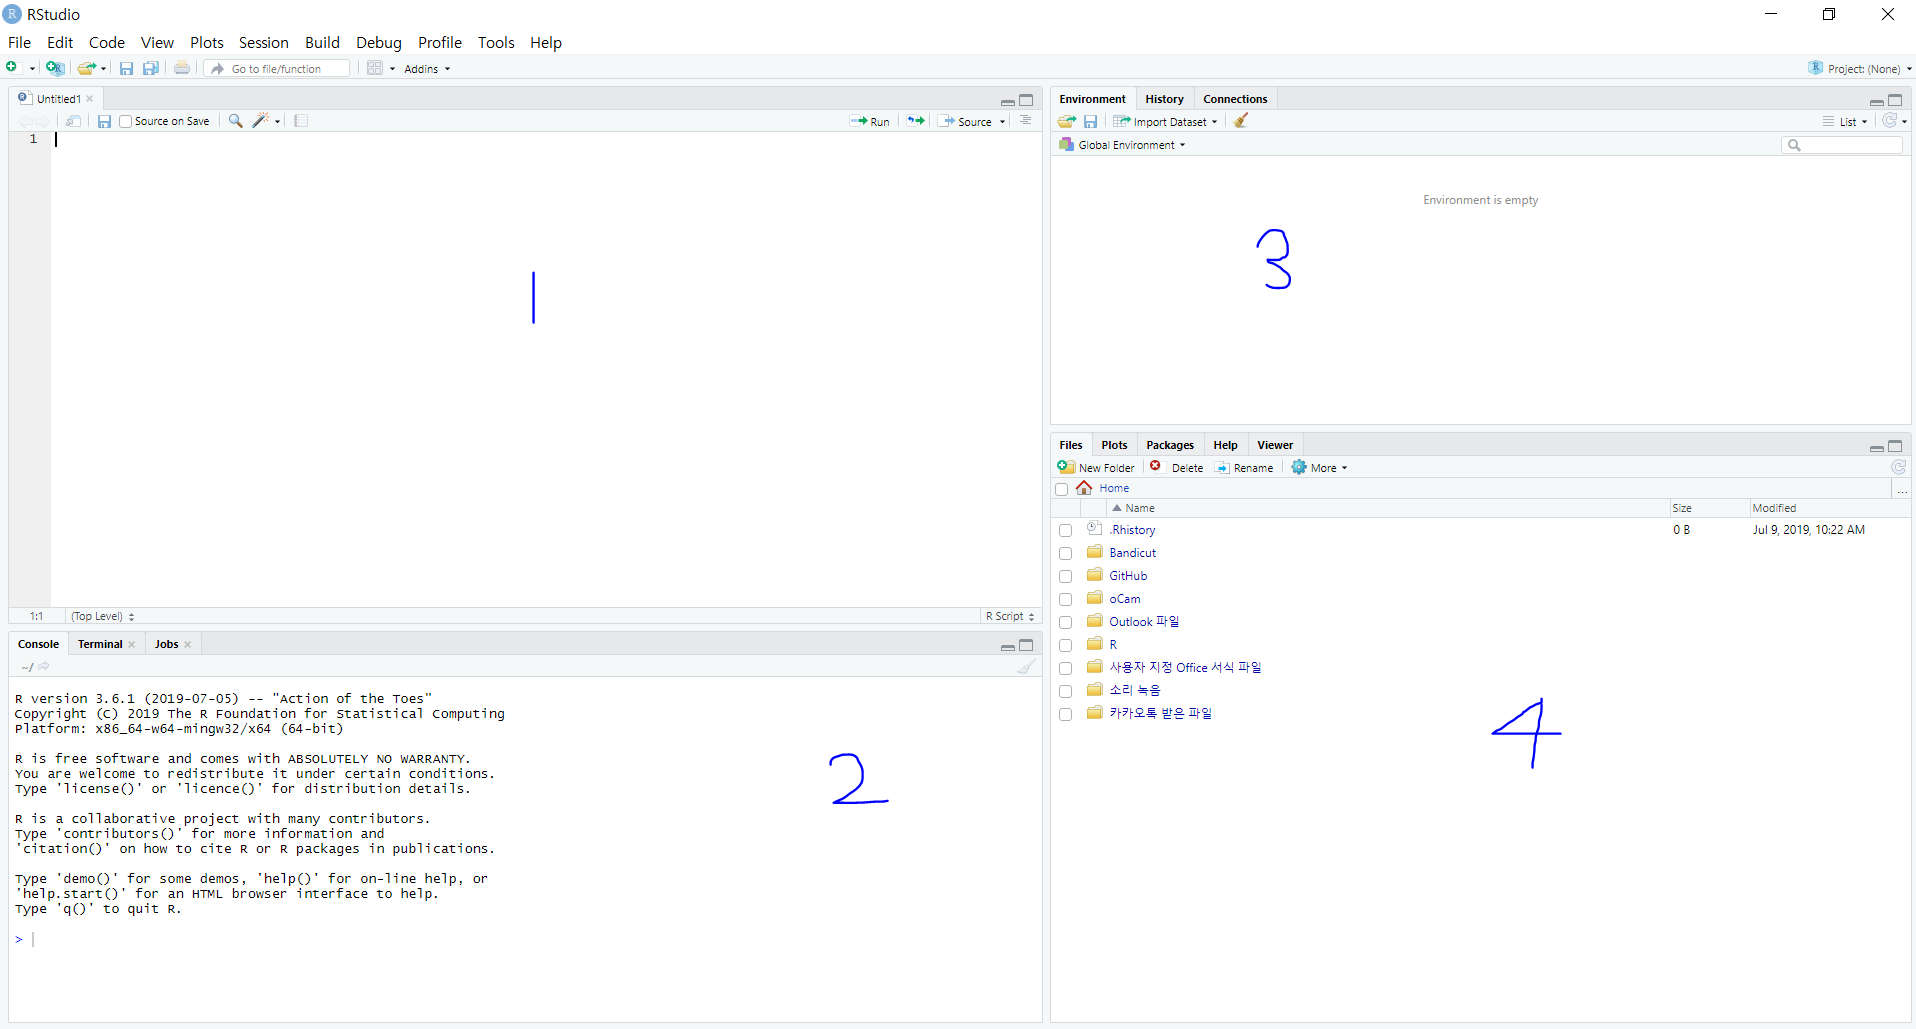Open find/replace magnifier in editor
This screenshot has height=1029, width=1916.
click(236, 121)
